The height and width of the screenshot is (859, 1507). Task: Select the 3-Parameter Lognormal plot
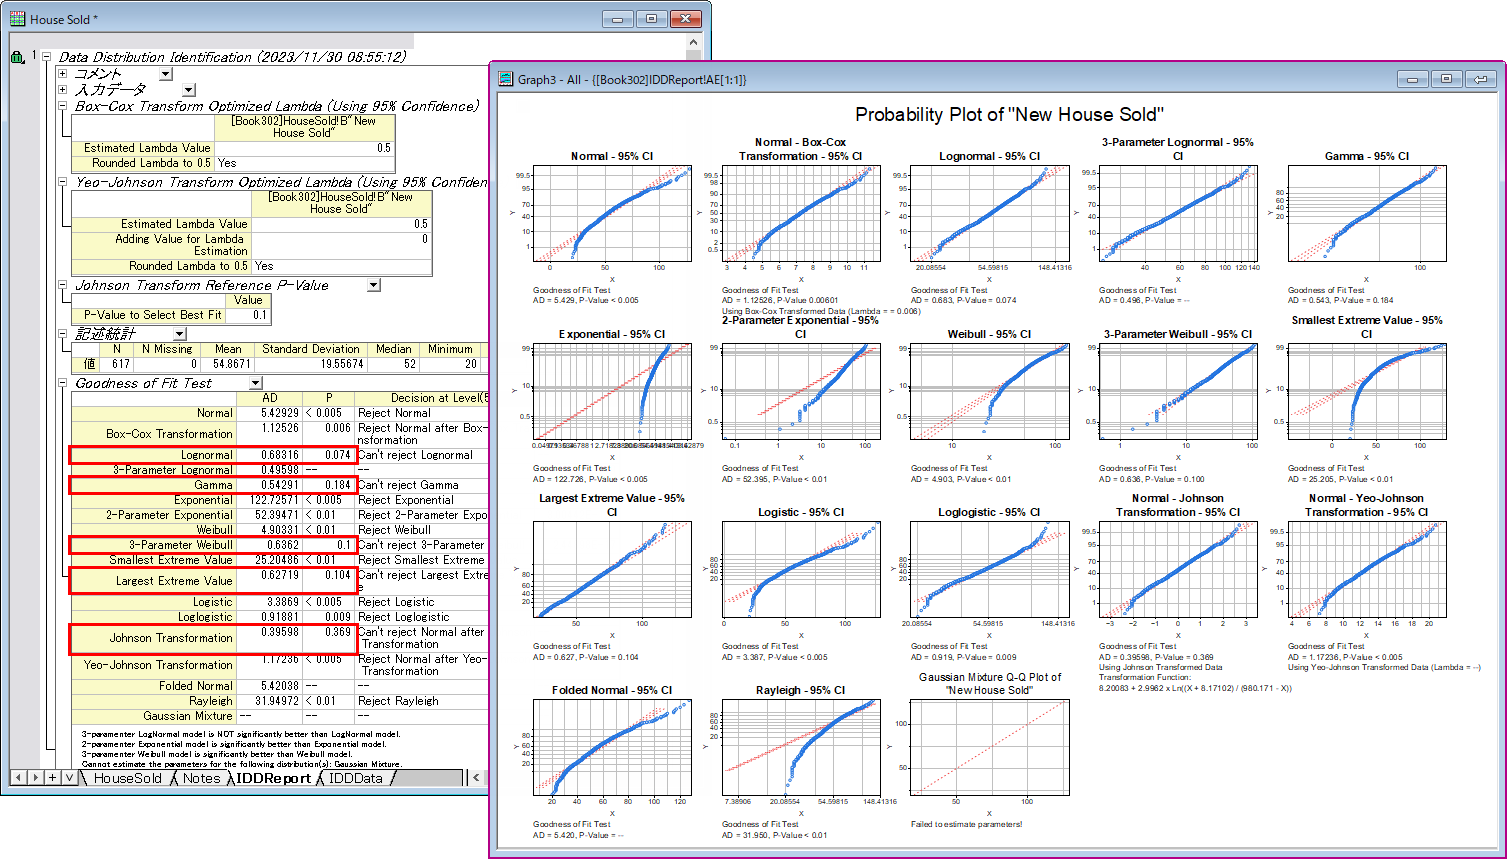tap(1179, 214)
